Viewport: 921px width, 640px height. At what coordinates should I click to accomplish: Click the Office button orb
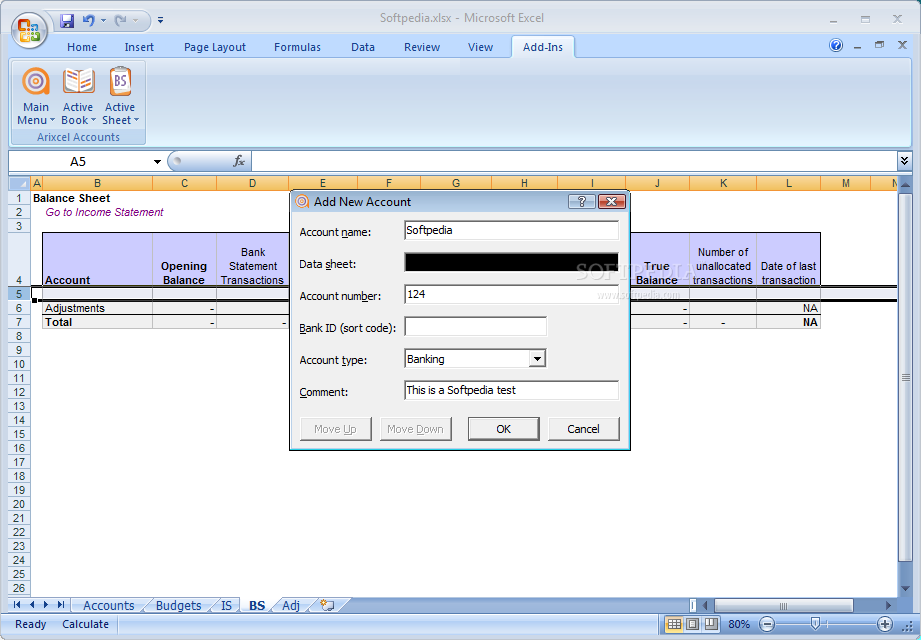29,29
